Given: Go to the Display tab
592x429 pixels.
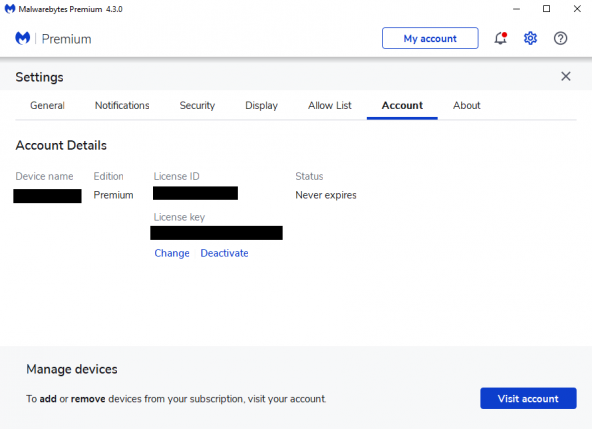Looking at the screenshot, I should click(x=261, y=105).
